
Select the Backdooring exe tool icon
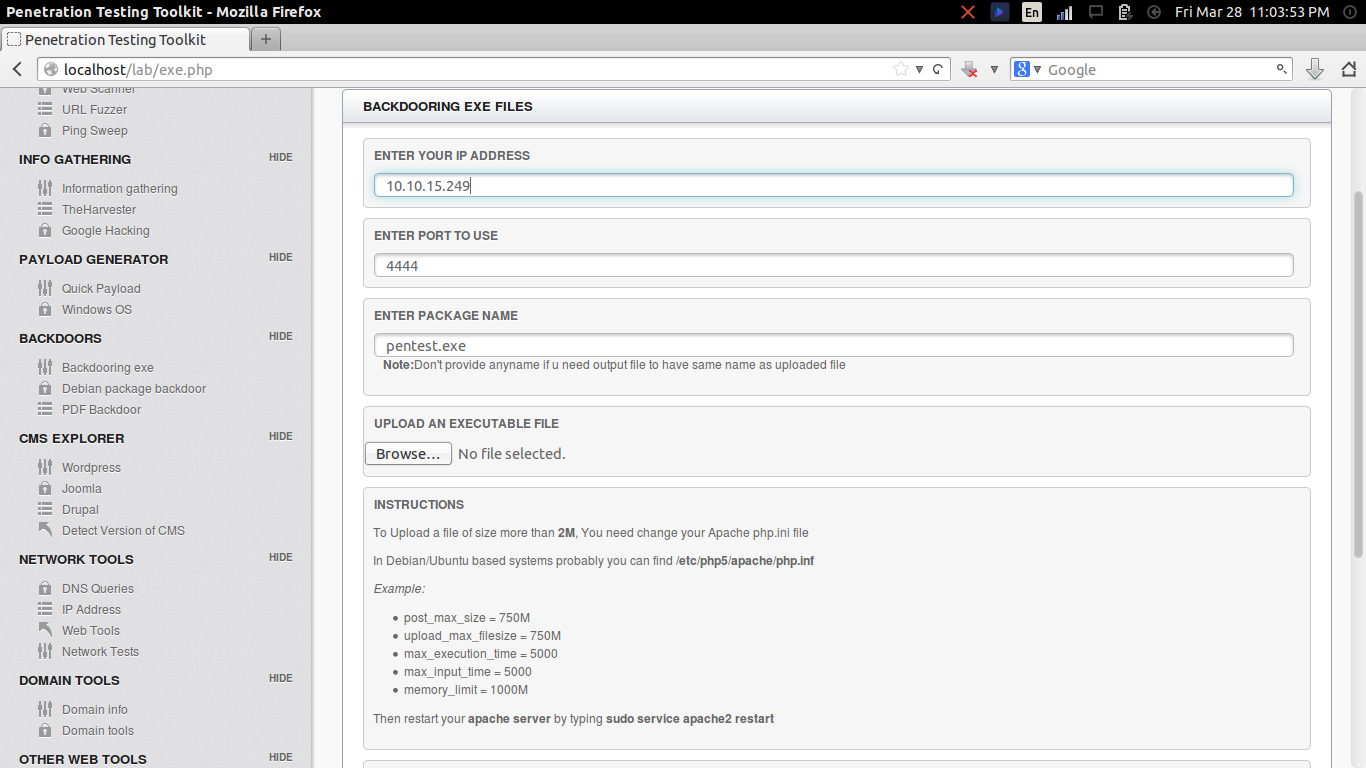[x=45, y=367]
